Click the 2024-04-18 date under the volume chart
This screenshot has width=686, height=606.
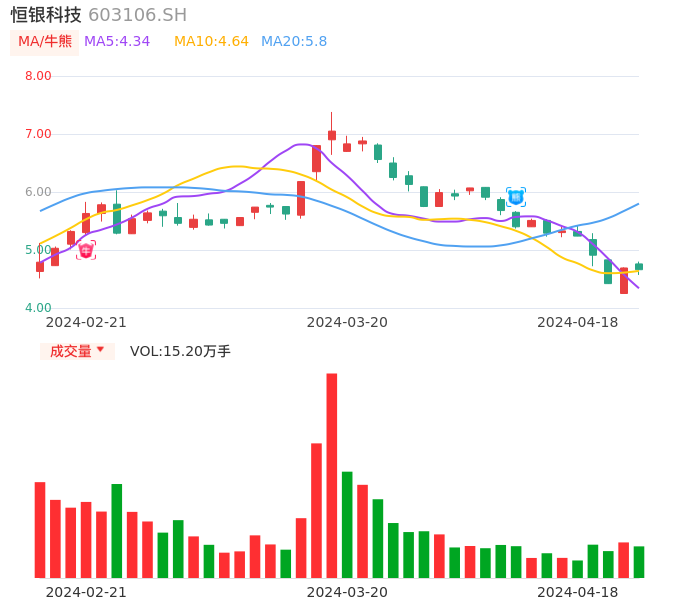(x=578, y=592)
